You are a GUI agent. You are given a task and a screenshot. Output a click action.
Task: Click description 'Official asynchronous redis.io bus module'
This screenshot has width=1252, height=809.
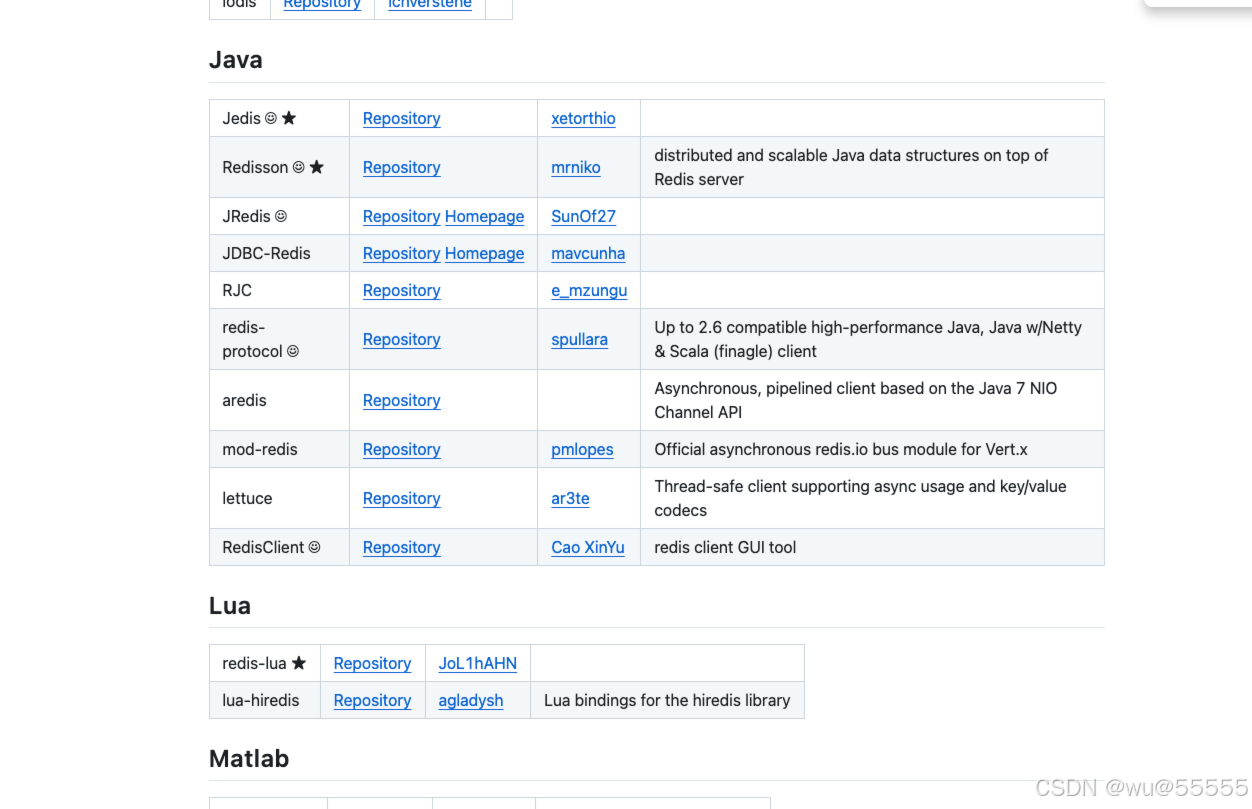tap(841, 449)
